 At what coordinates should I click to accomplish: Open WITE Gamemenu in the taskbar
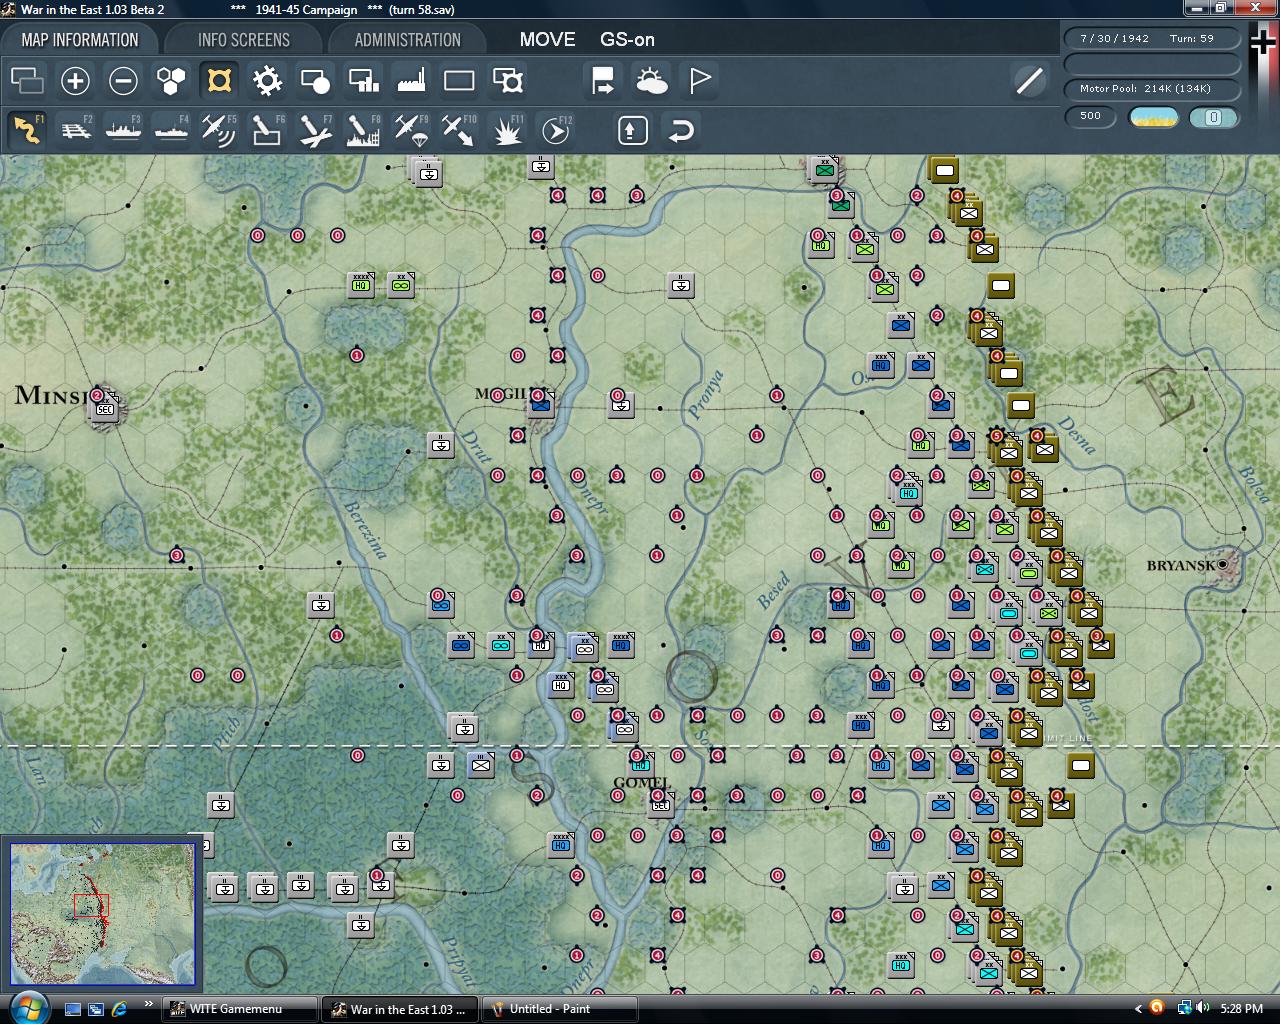click(238, 1009)
